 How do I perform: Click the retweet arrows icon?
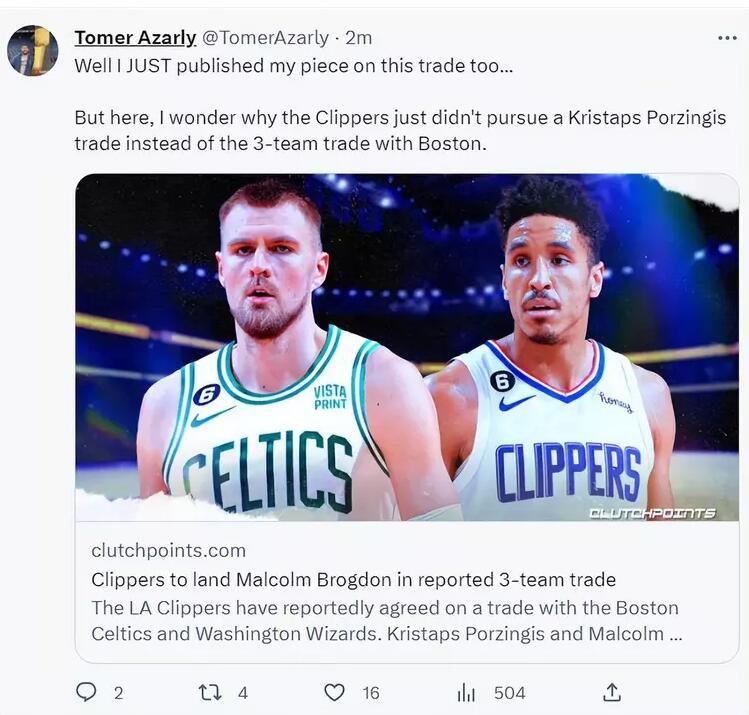(210, 692)
